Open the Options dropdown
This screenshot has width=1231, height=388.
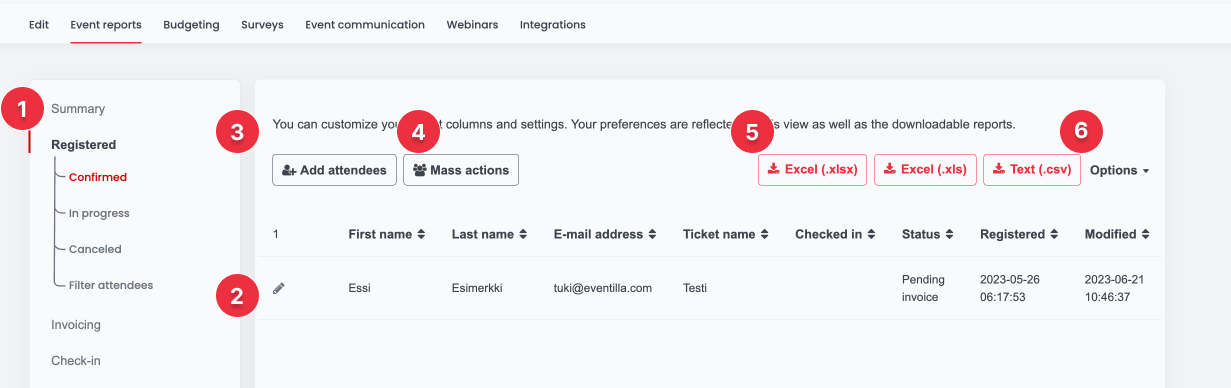coord(1119,170)
